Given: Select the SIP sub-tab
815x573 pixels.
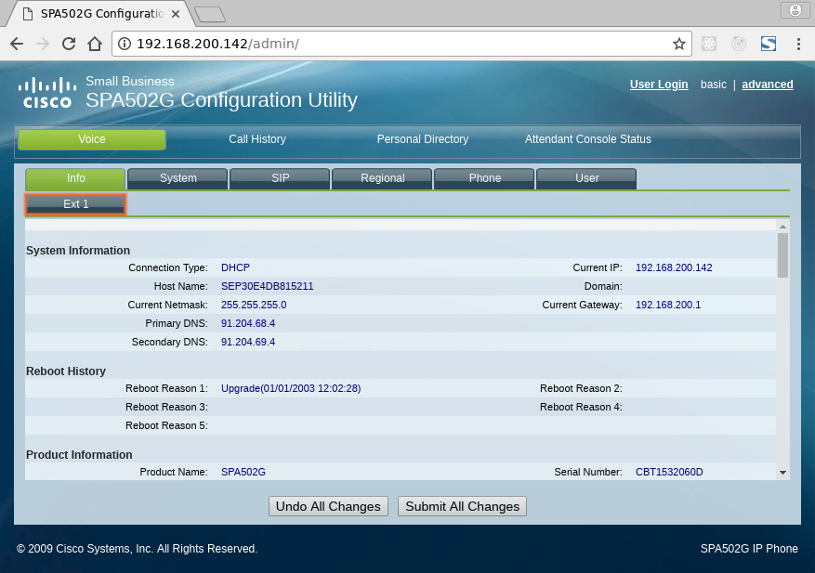Looking at the screenshot, I should (x=280, y=178).
